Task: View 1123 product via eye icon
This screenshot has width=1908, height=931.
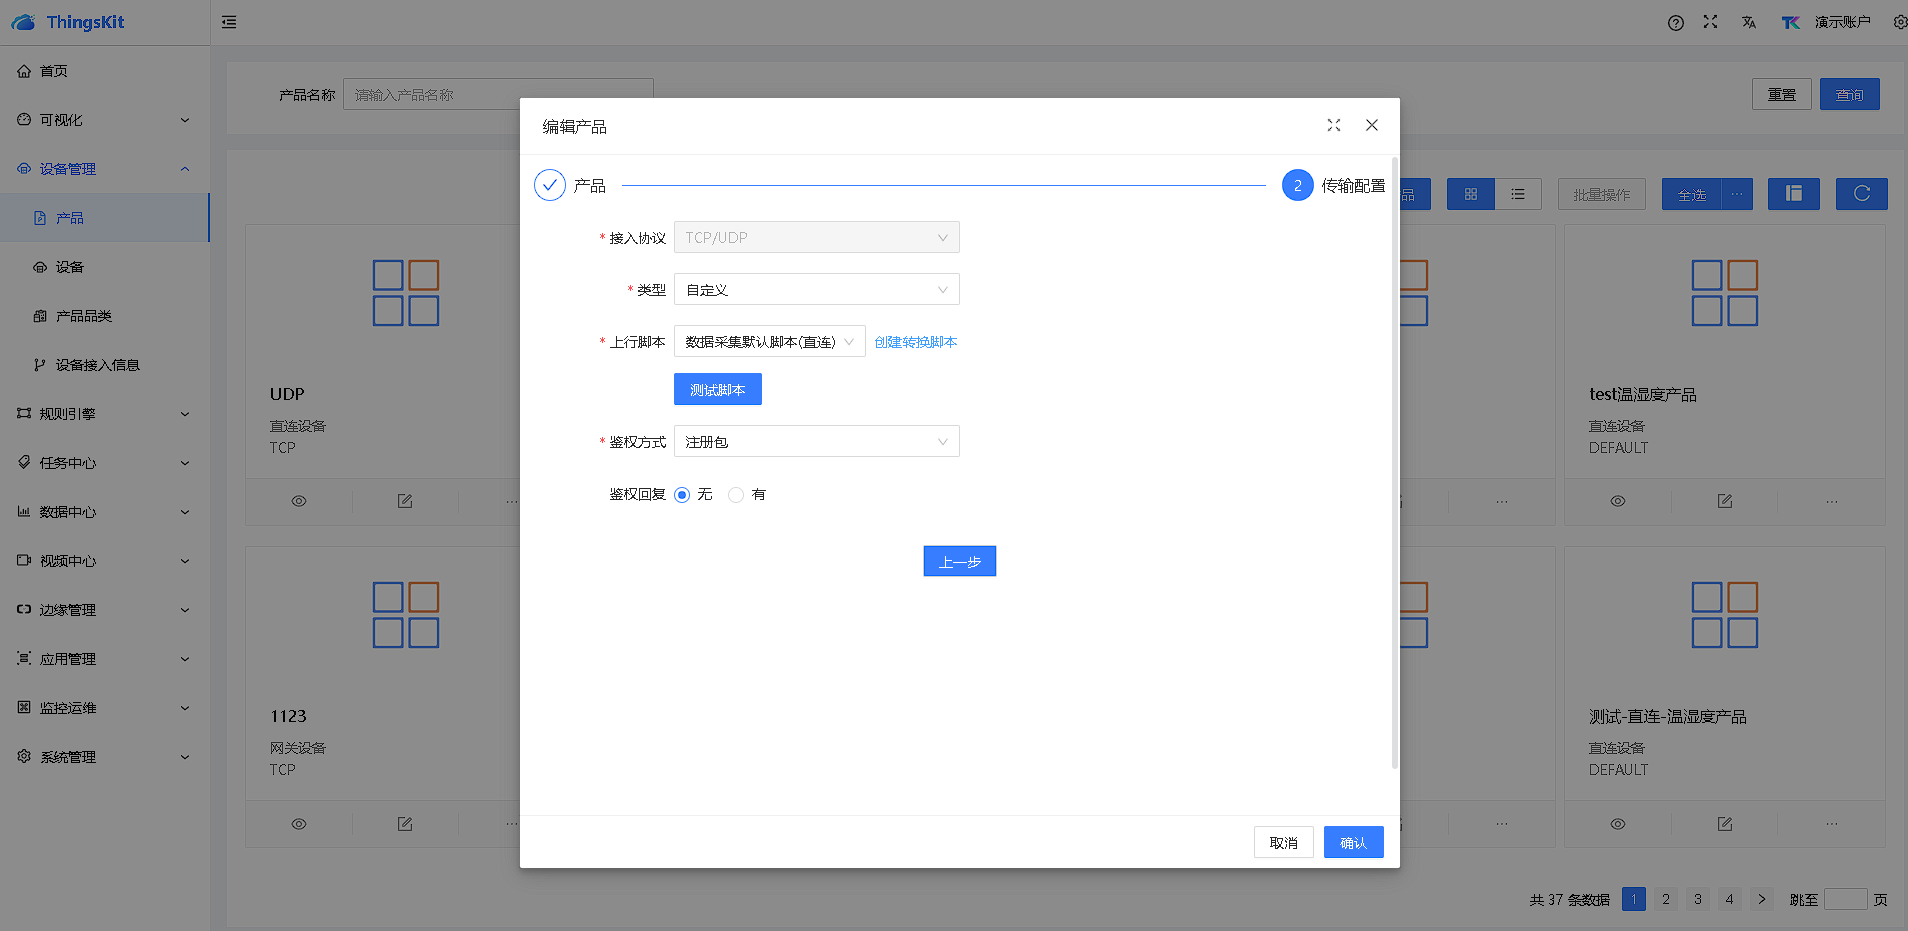Action: [x=299, y=824]
